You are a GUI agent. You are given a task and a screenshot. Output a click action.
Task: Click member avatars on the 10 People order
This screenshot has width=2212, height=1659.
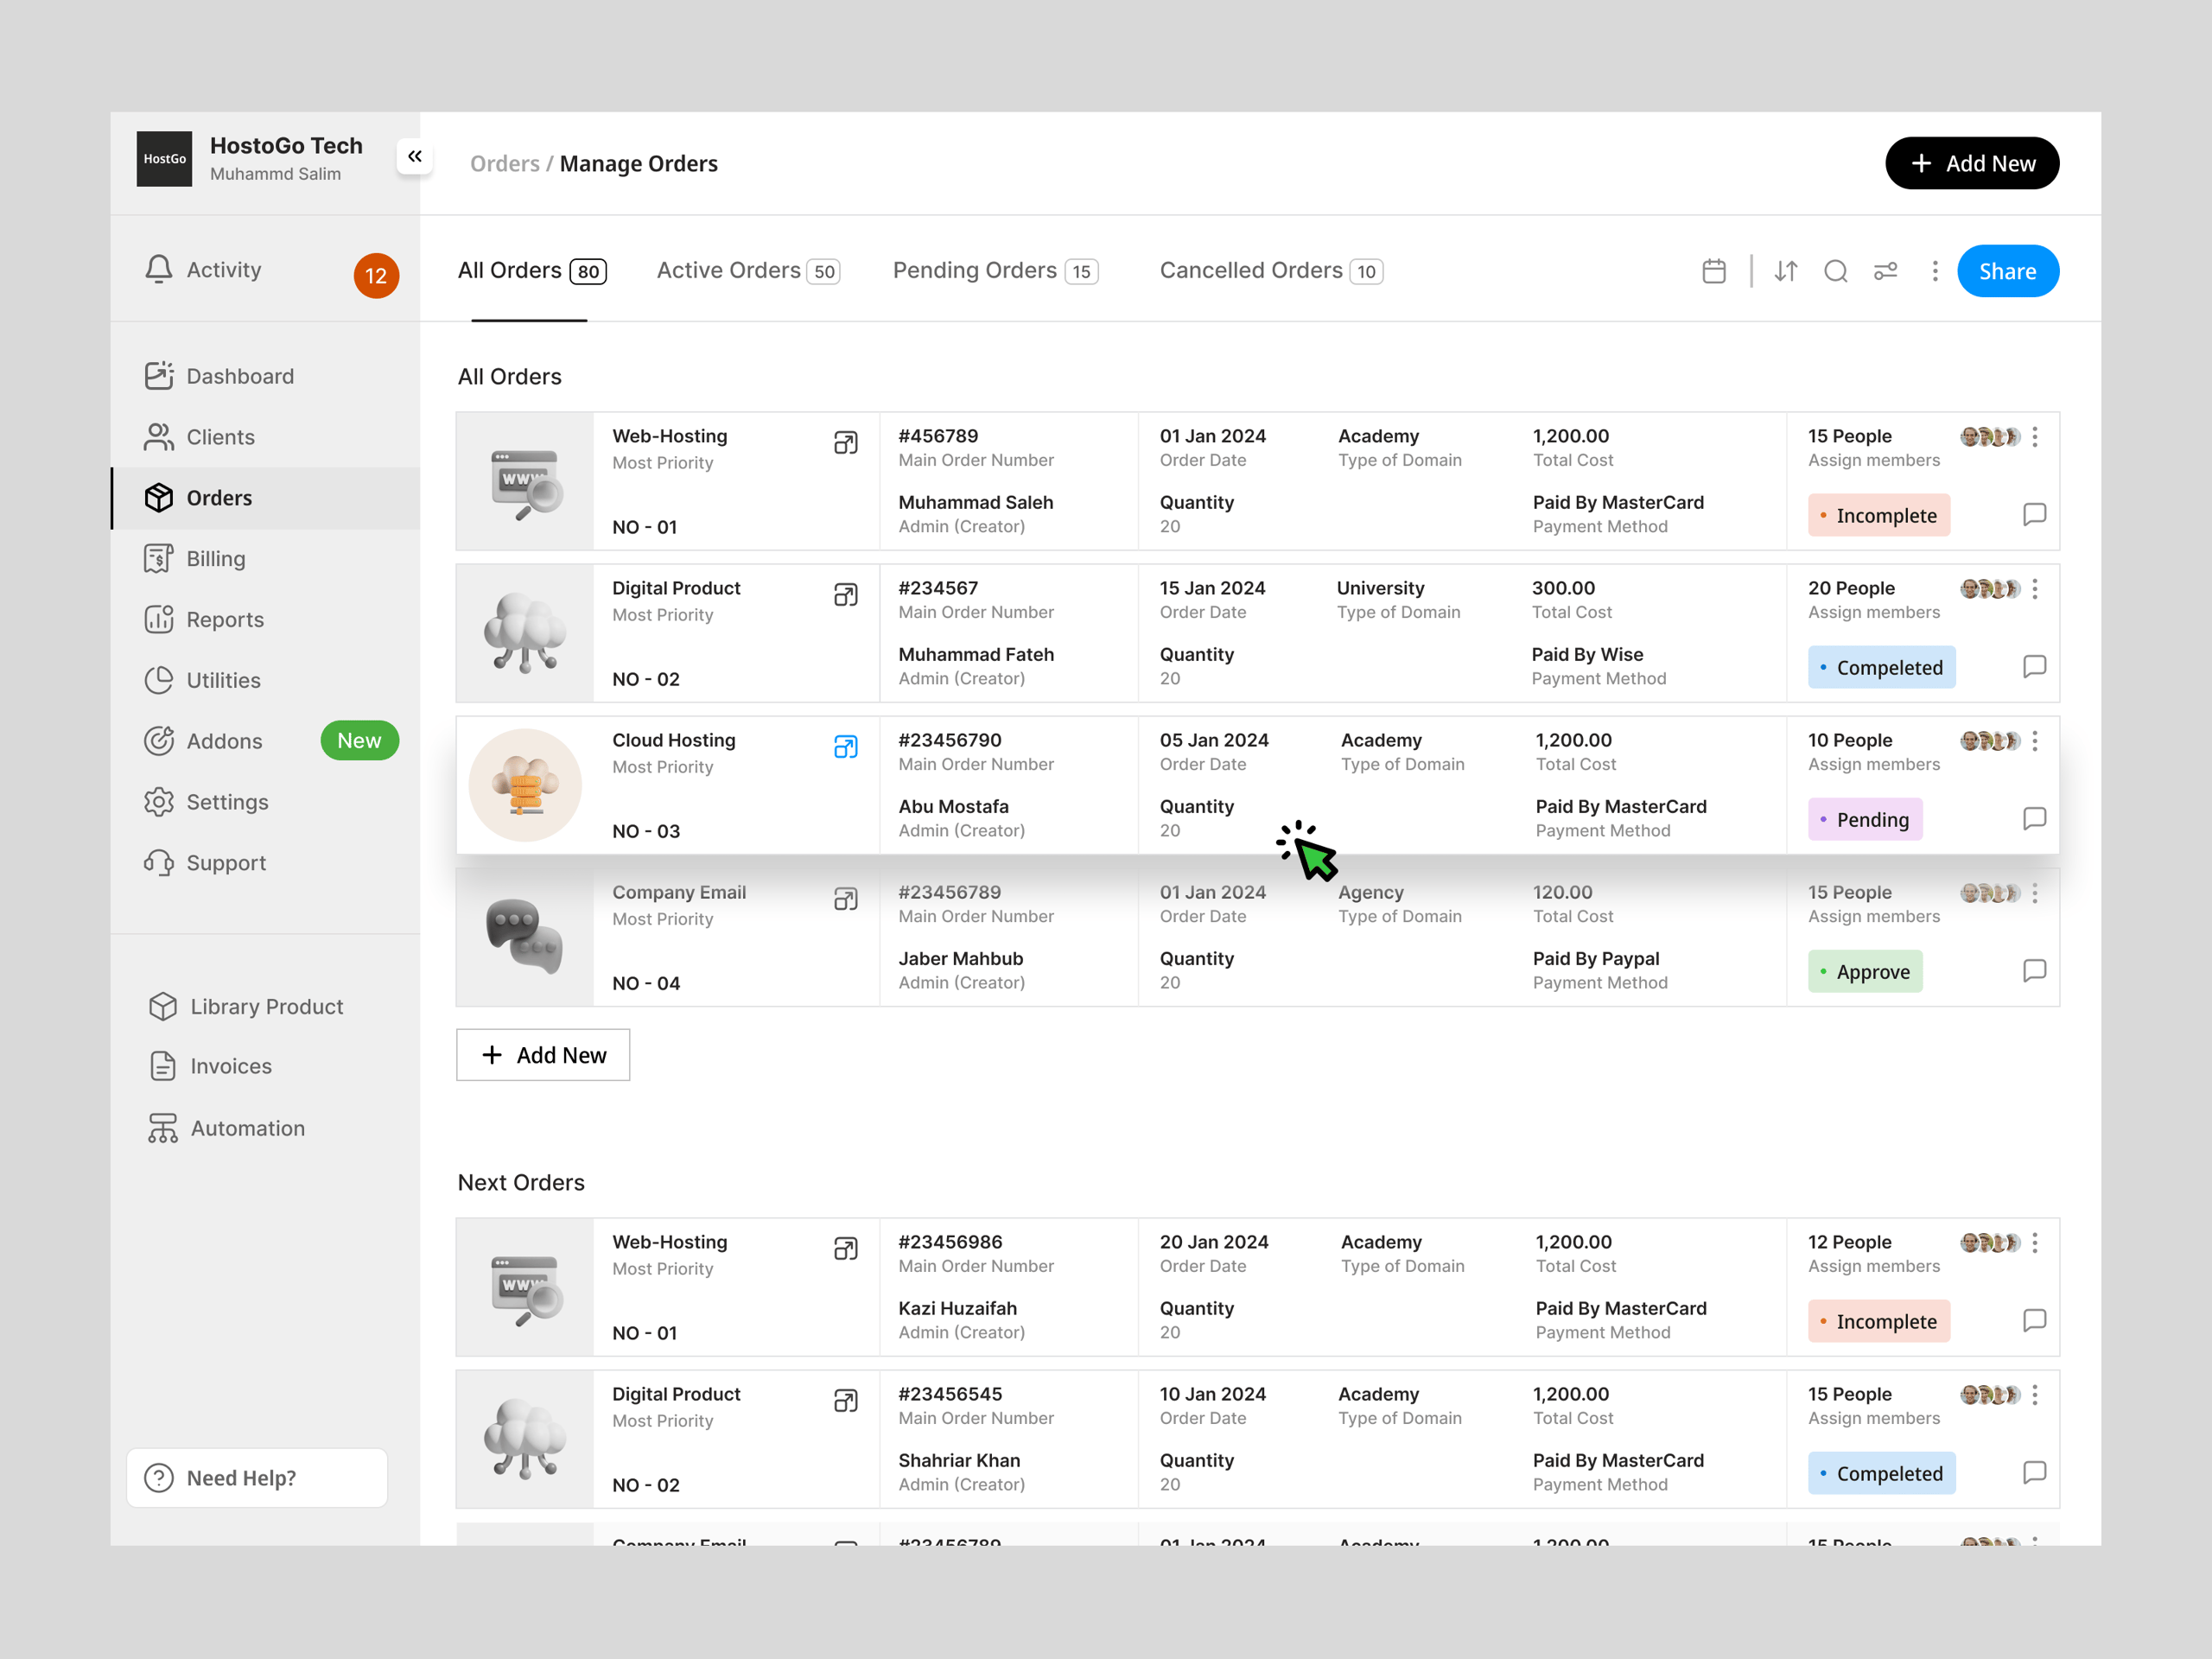point(1990,741)
